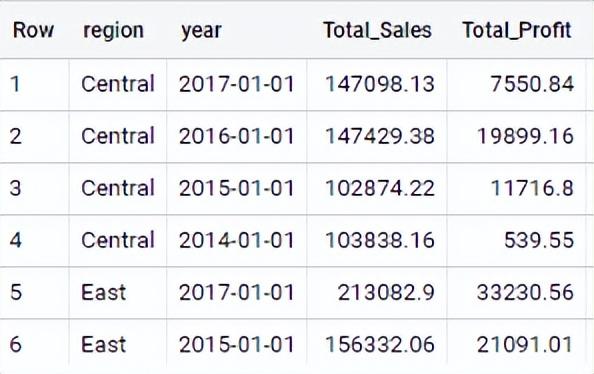The height and width of the screenshot is (374, 594).
Task: Select the cell containing 147098.13
Action: 380,84
